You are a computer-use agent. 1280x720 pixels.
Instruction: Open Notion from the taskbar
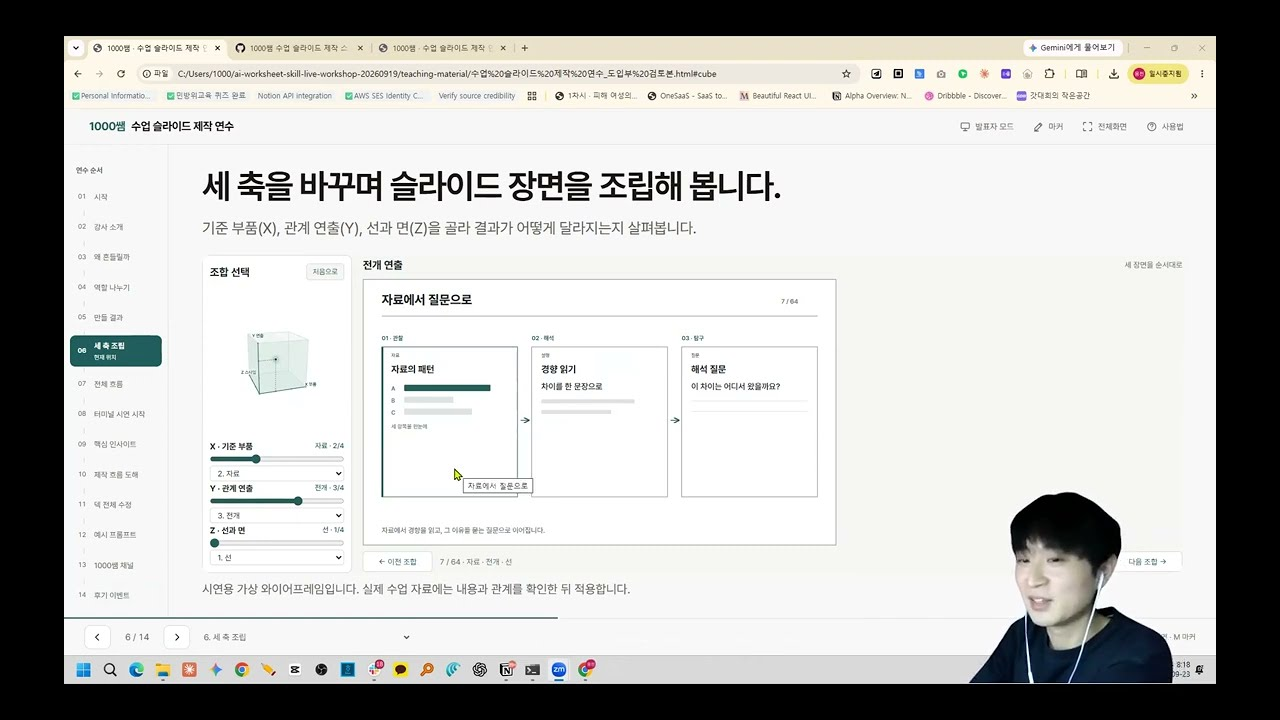click(506, 670)
